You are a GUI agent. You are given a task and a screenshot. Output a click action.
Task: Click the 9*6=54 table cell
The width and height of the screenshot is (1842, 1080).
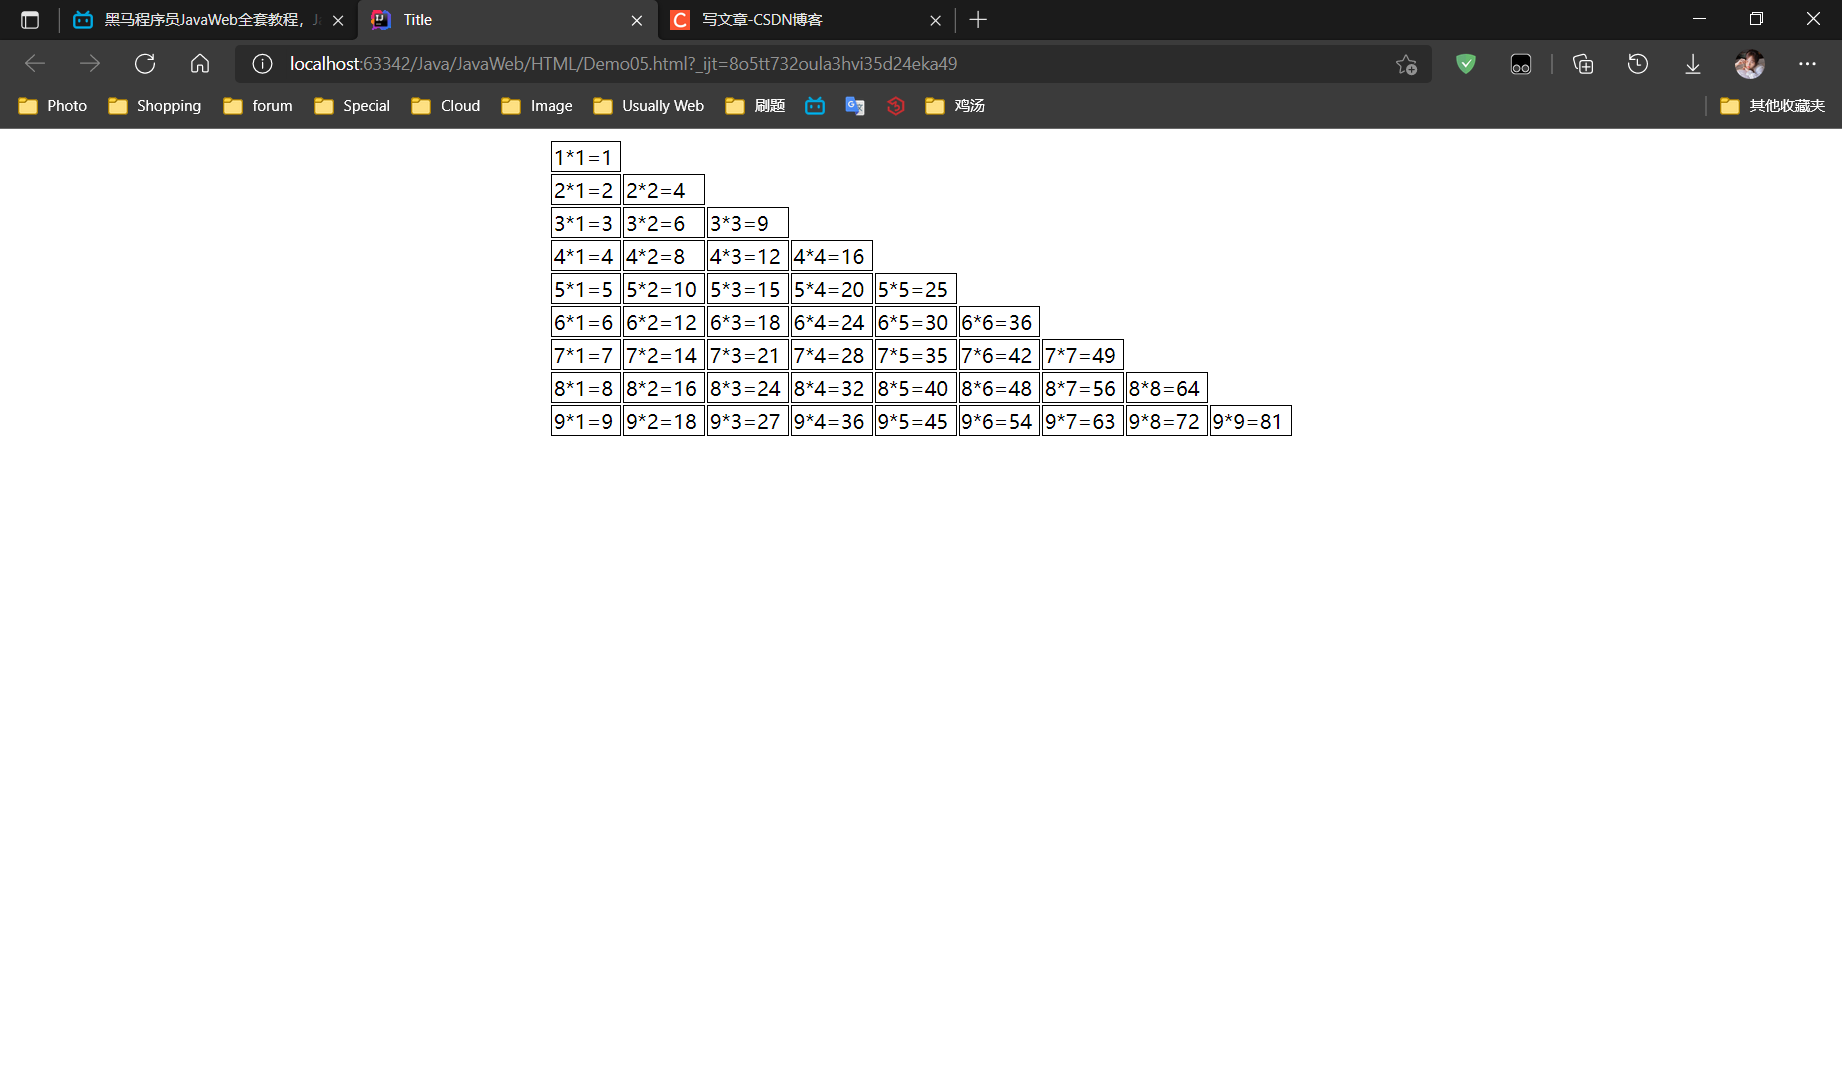(x=999, y=421)
